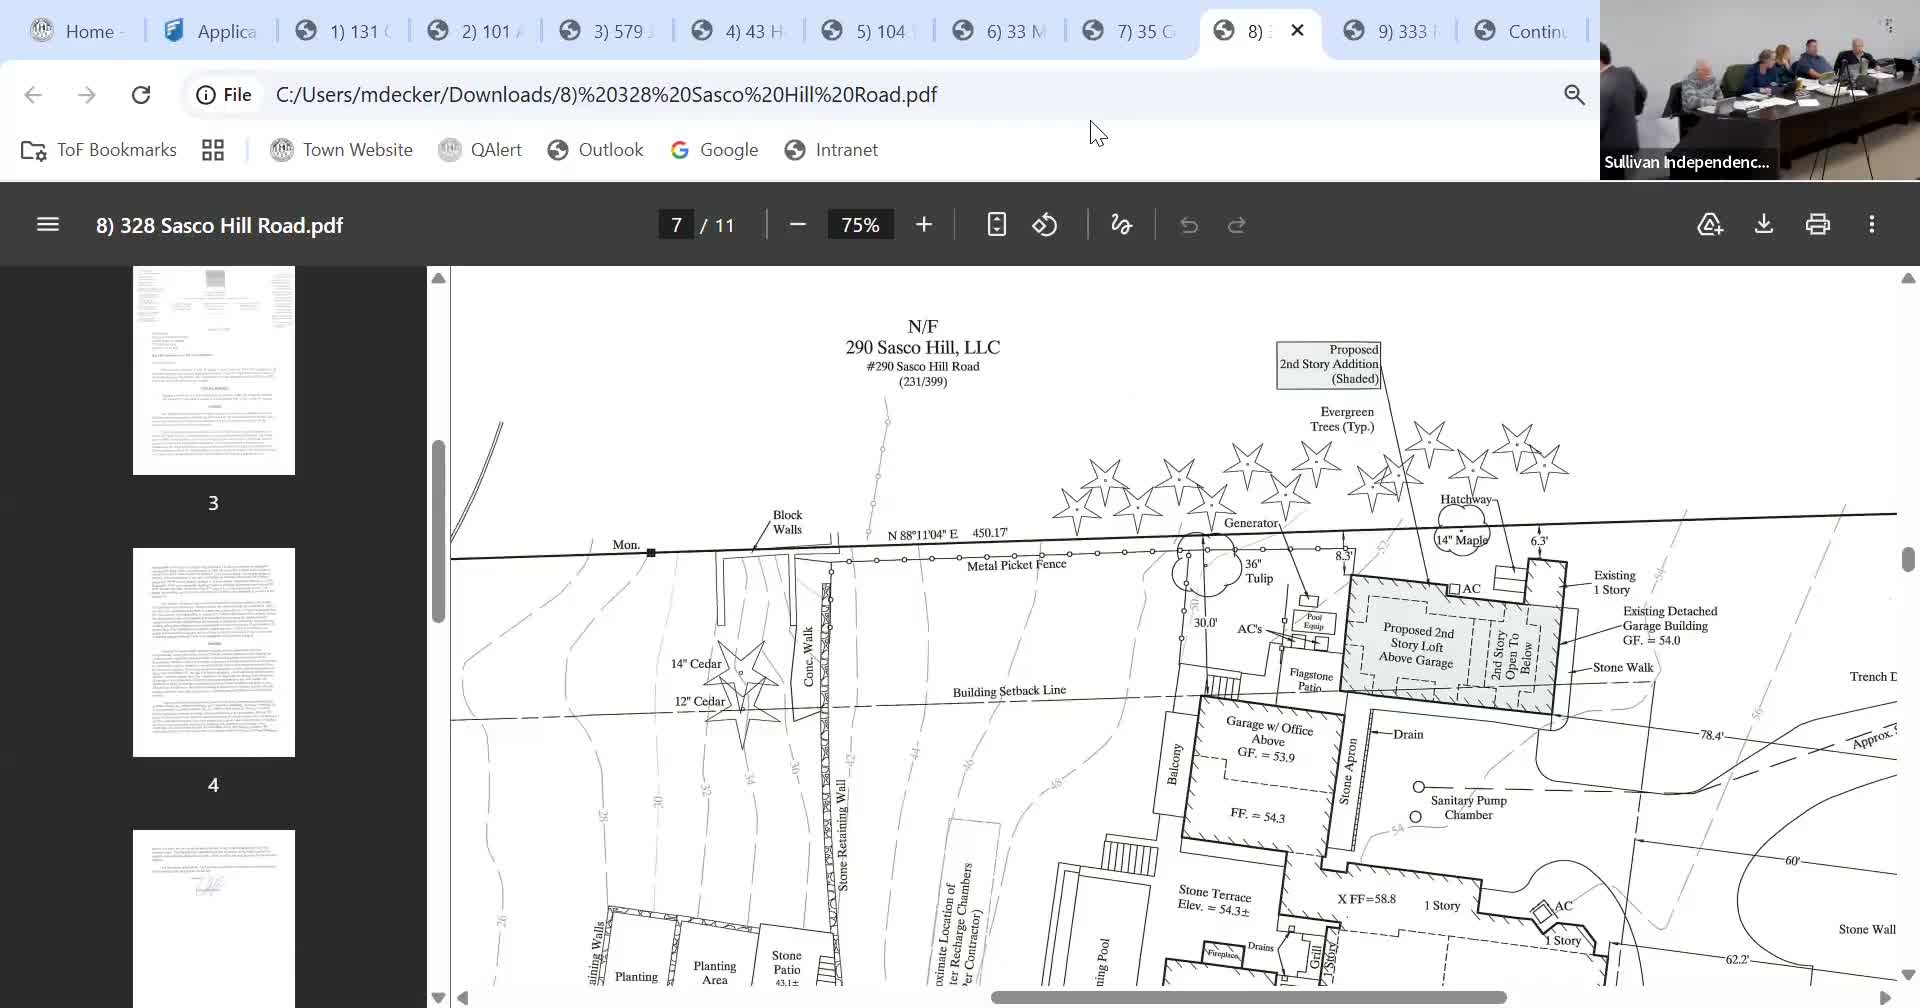The width and height of the screenshot is (1920, 1008).
Task: Open page 4 thumbnail
Action: (214, 652)
